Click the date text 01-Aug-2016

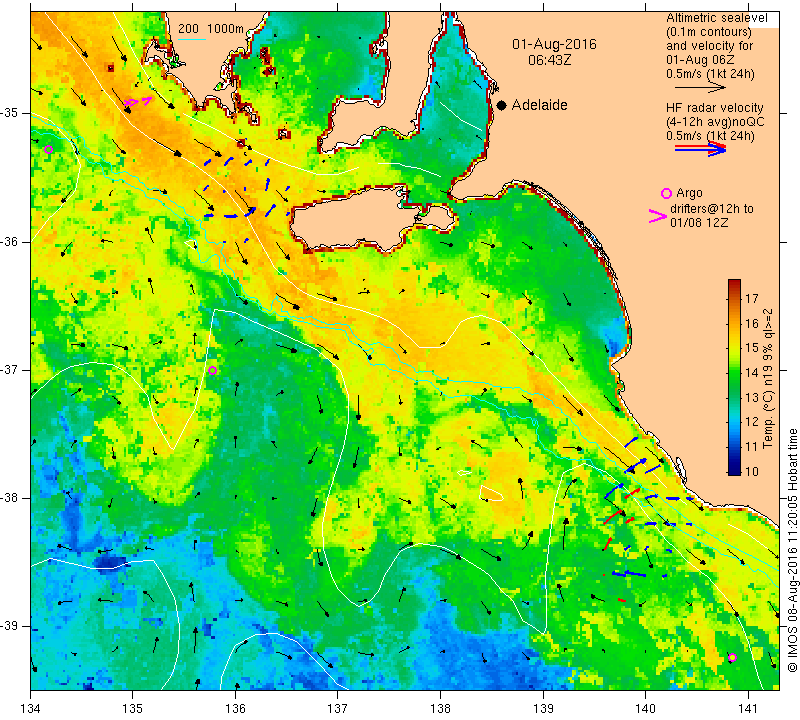[554, 44]
